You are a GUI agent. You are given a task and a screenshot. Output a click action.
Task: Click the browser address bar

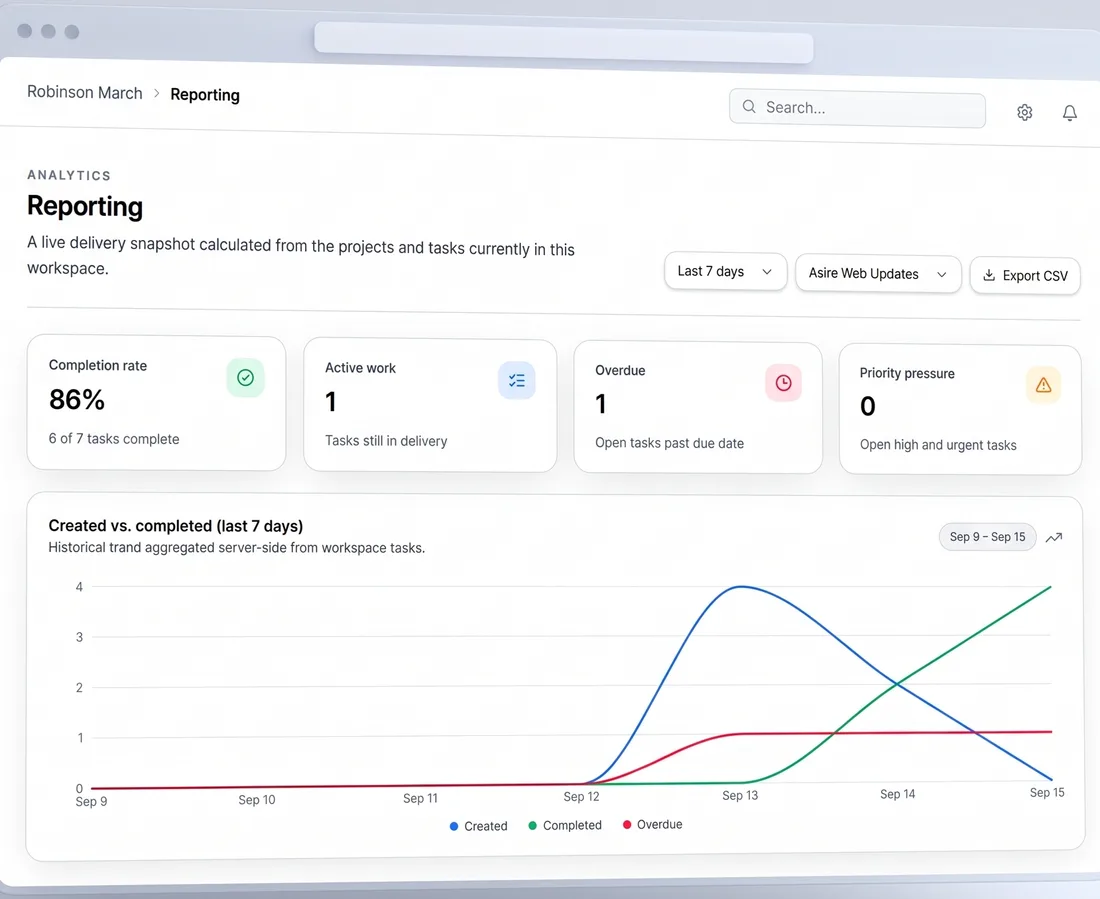(563, 43)
